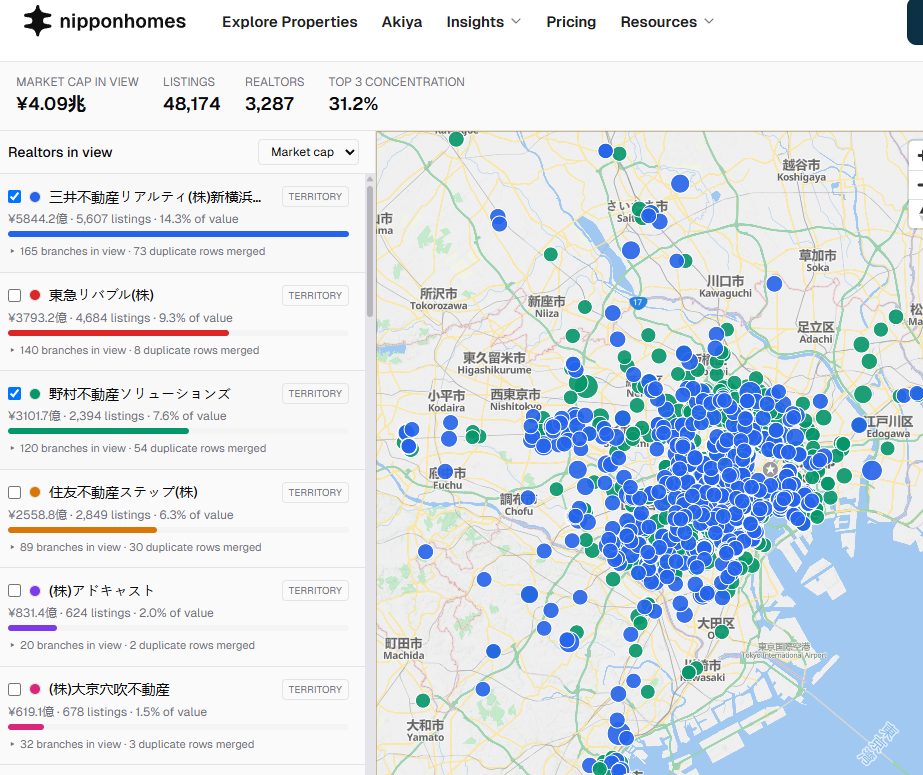Show TERRITORY for (株)アドキャスト
This screenshot has width=923, height=775.
coord(315,591)
